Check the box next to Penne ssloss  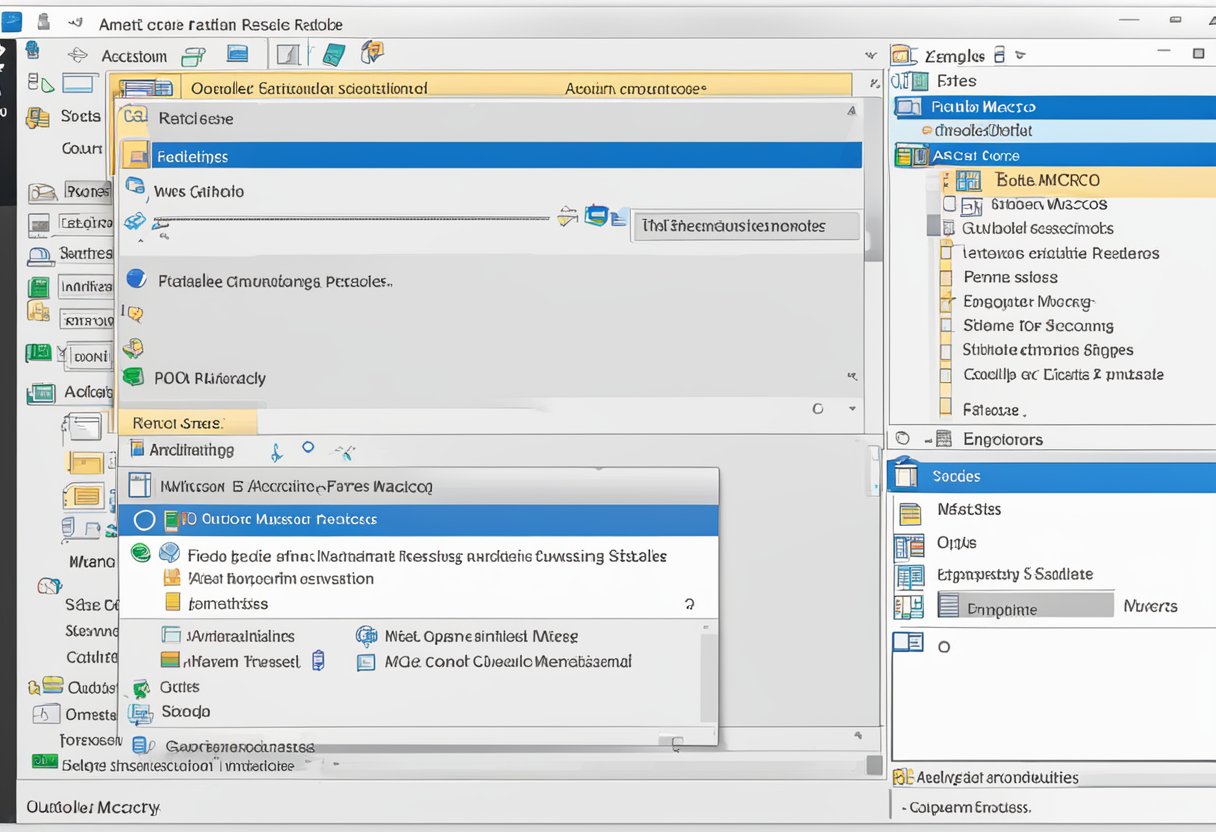pyautogui.click(x=944, y=278)
